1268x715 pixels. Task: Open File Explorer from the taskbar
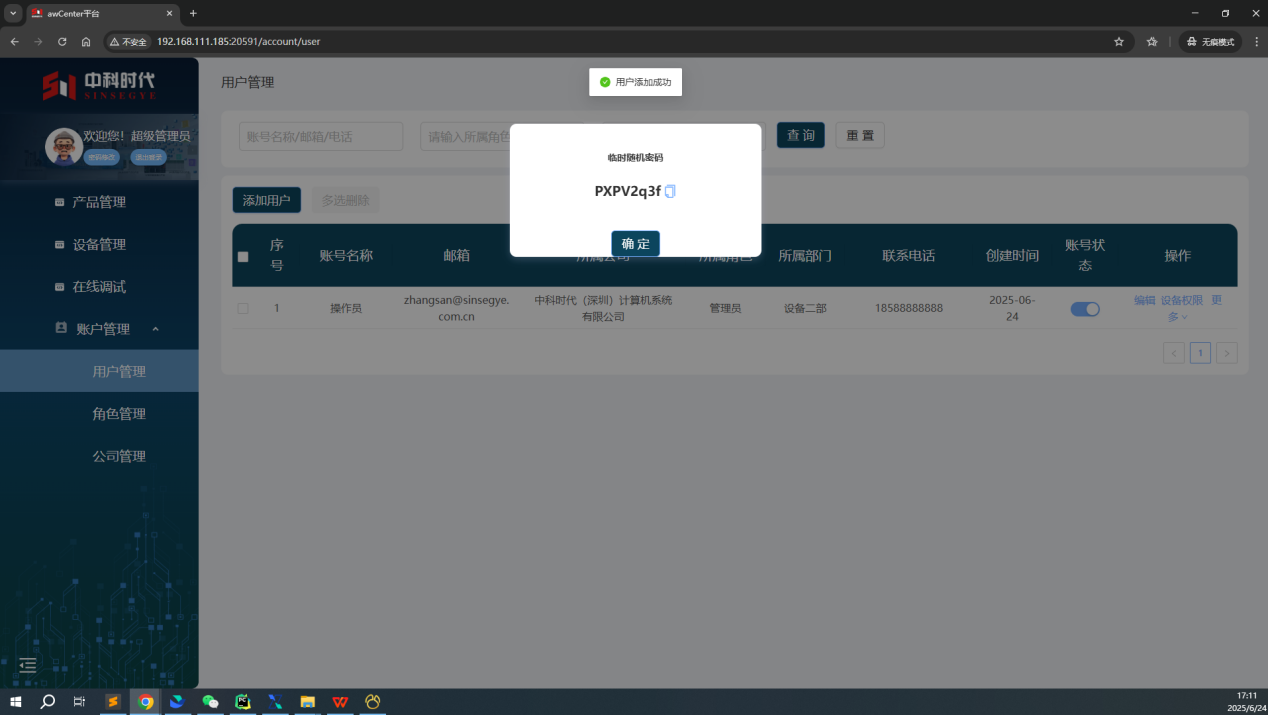pyautogui.click(x=308, y=702)
